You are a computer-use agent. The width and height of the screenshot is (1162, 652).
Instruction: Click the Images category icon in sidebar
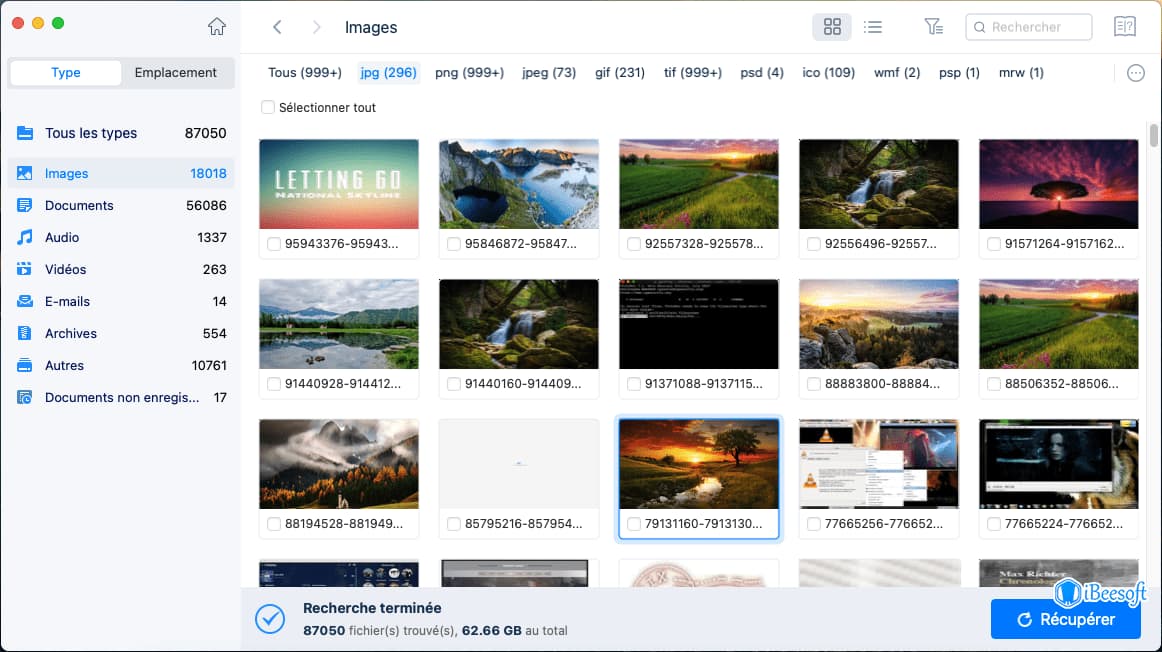(24, 173)
